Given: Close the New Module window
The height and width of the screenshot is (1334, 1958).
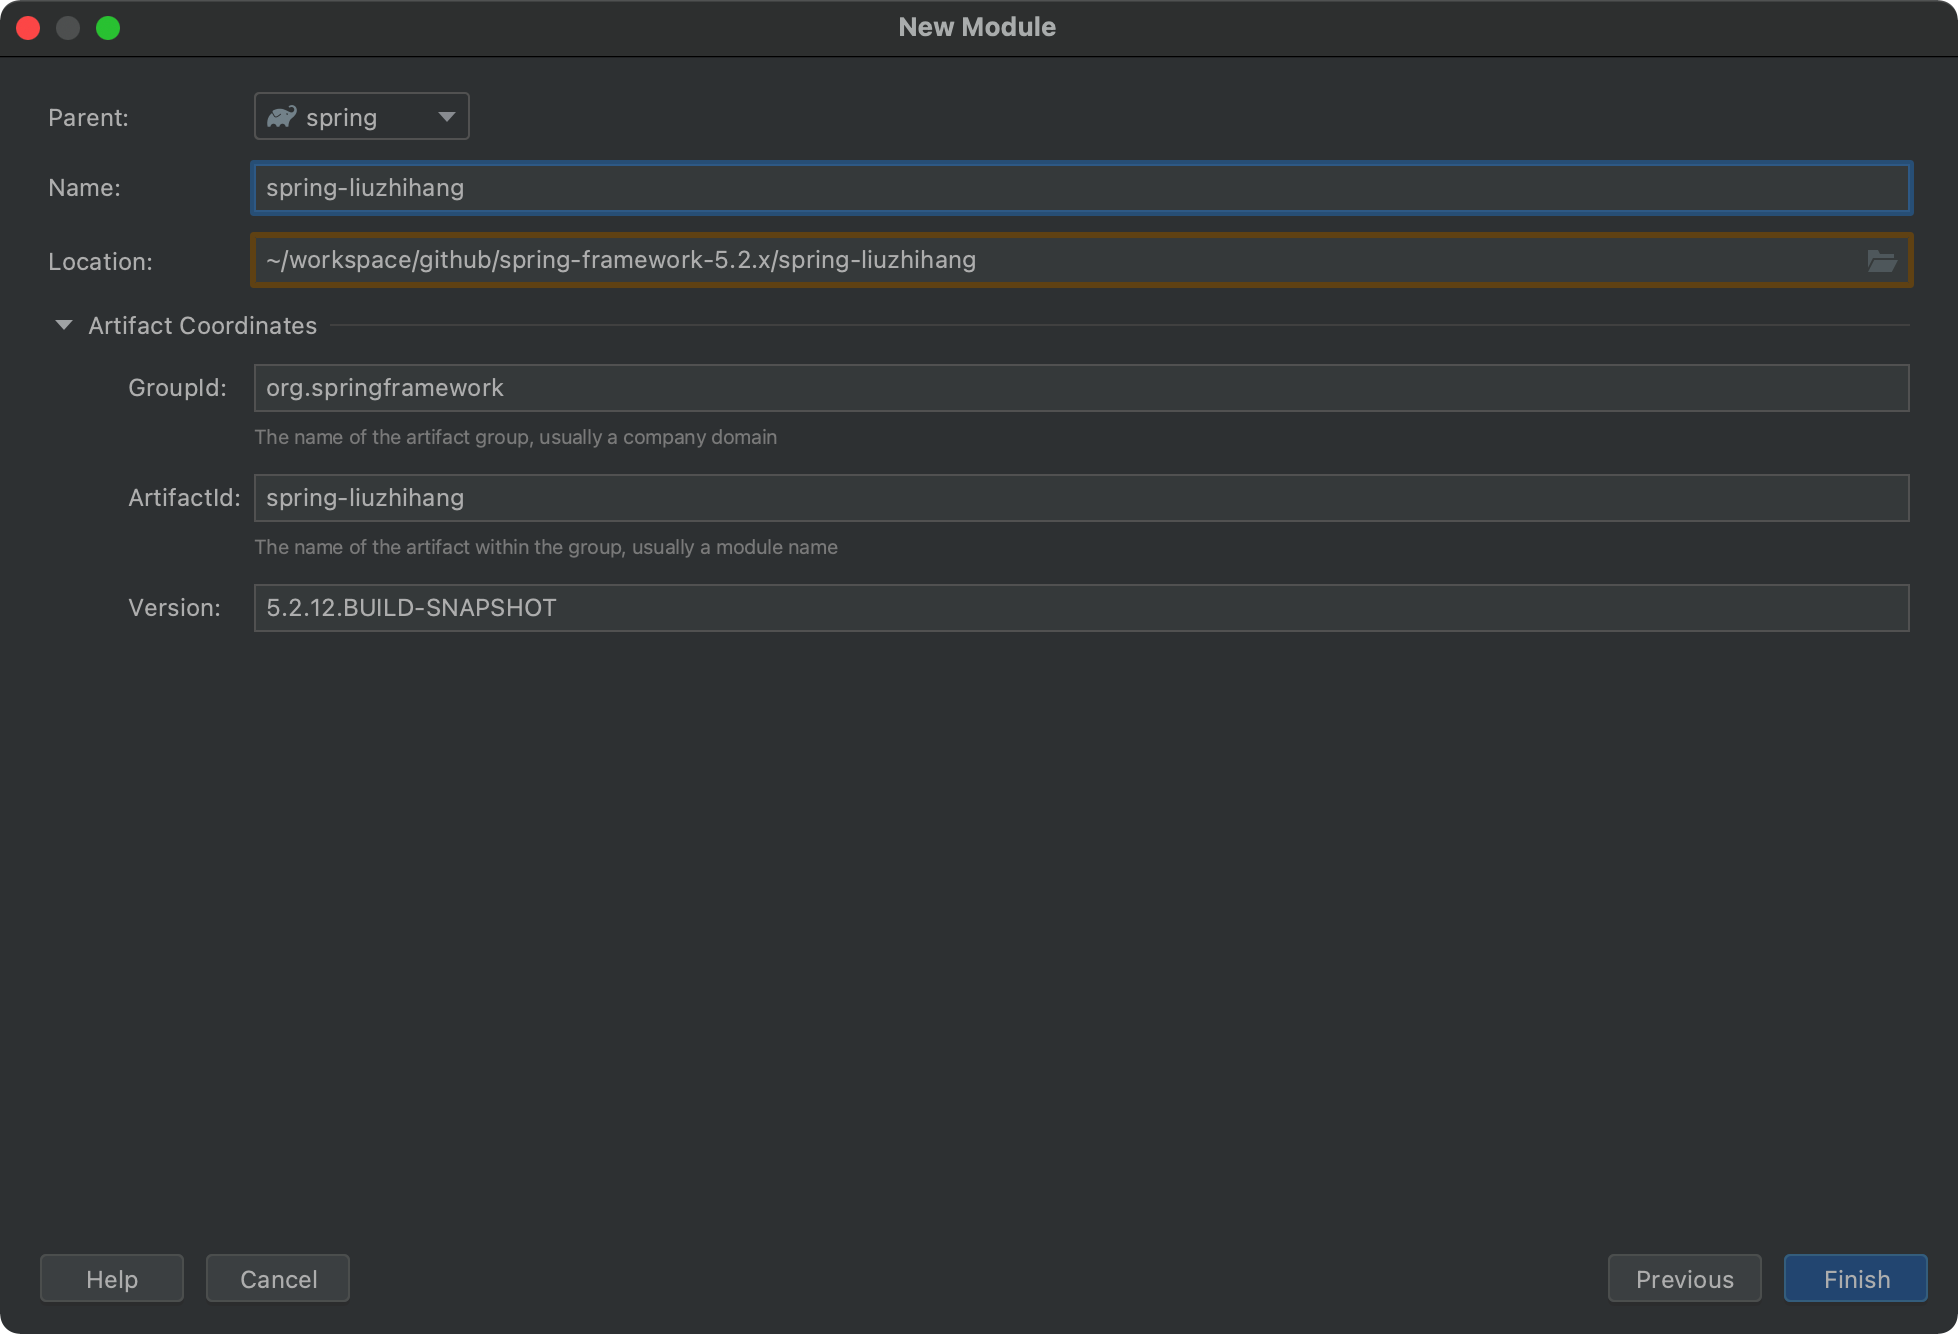Looking at the screenshot, I should [28, 28].
